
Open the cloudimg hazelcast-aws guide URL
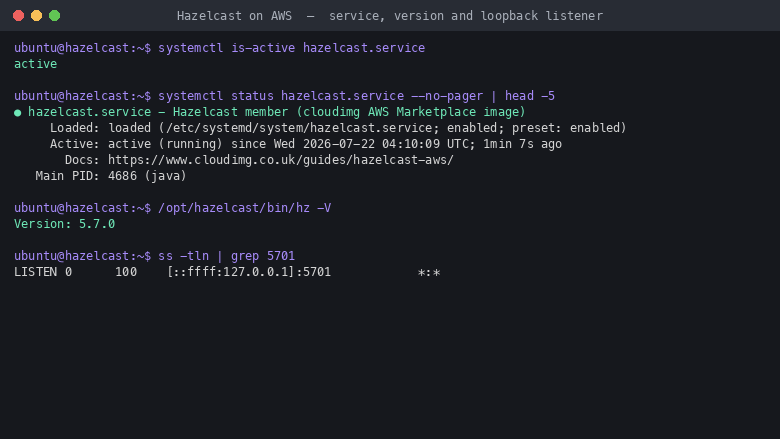click(281, 160)
